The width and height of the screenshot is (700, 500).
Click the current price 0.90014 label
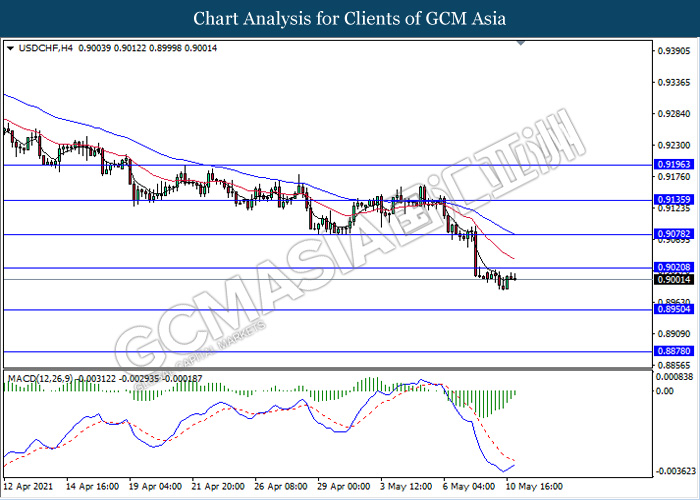pos(674,280)
